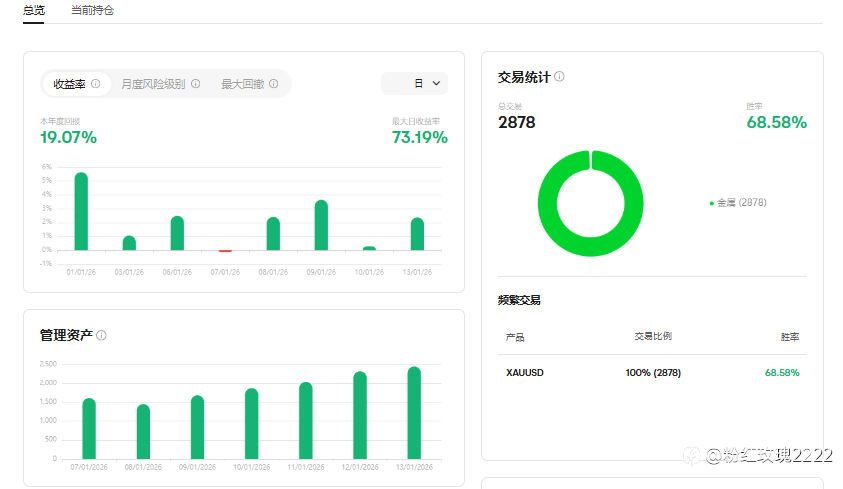Click the 10/01/26 return bar
The height and width of the screenshot is (489, 843).
369,248
